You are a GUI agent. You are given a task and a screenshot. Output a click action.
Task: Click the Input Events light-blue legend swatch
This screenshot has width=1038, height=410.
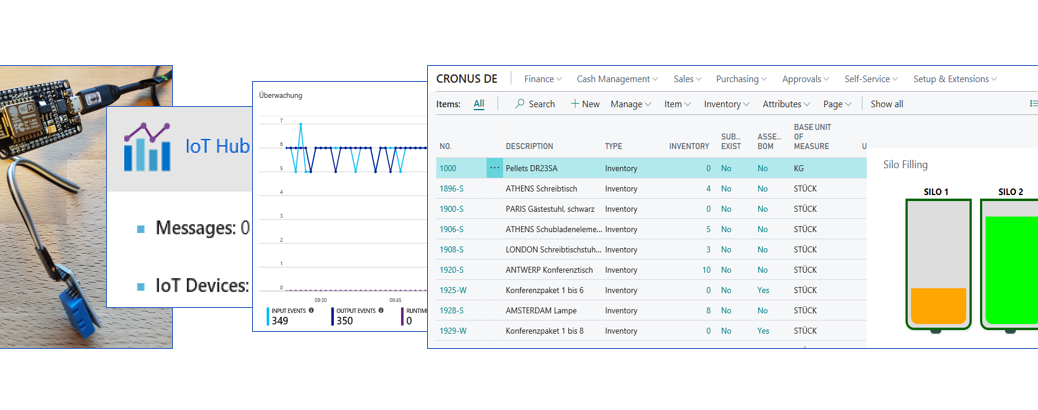pyautogui.click(x=268, y=317)
